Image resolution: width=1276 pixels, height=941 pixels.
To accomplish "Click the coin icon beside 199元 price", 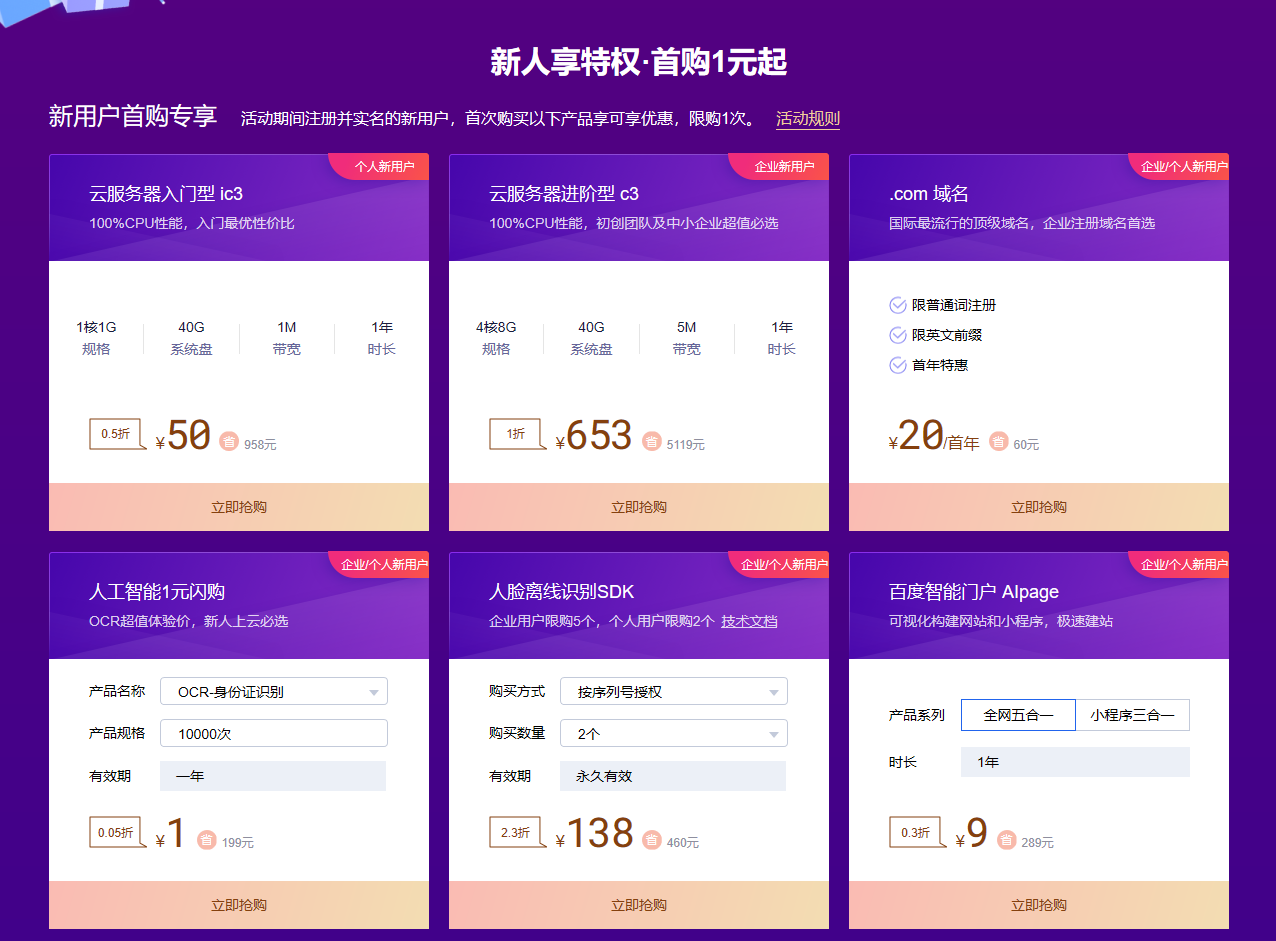I will coord(207,840).
